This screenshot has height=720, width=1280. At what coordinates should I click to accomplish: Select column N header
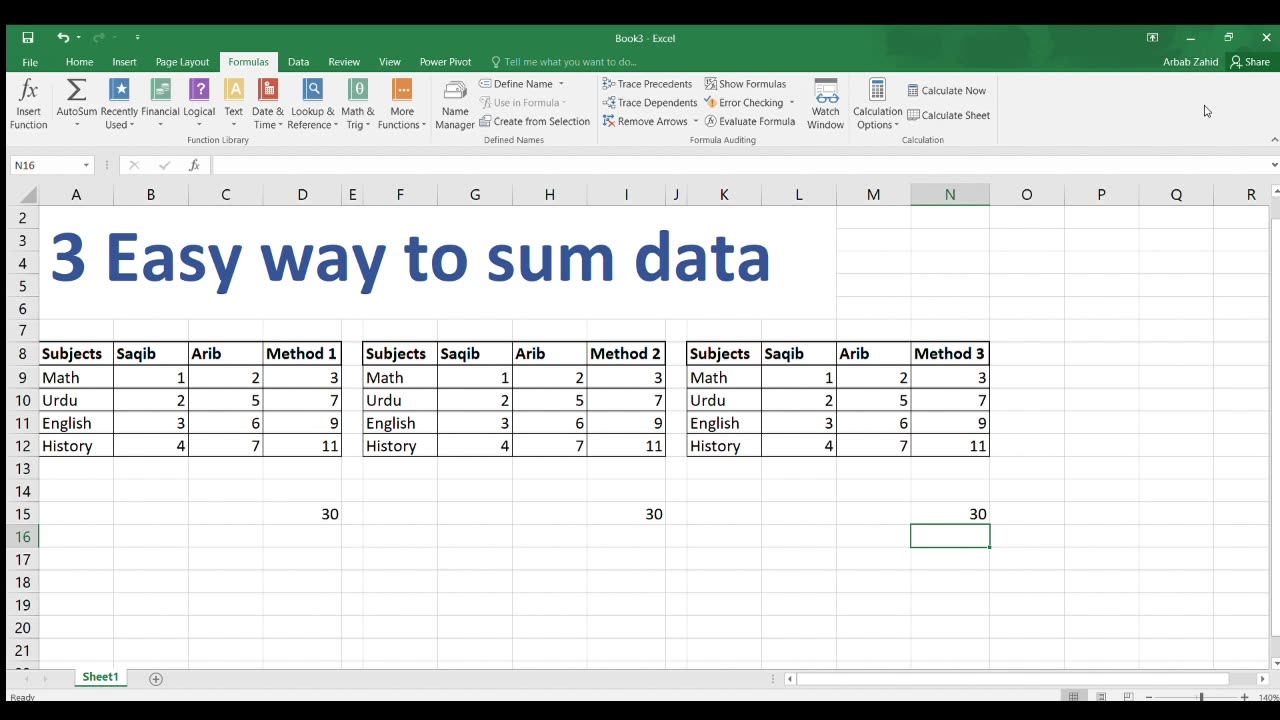[950, 195]
